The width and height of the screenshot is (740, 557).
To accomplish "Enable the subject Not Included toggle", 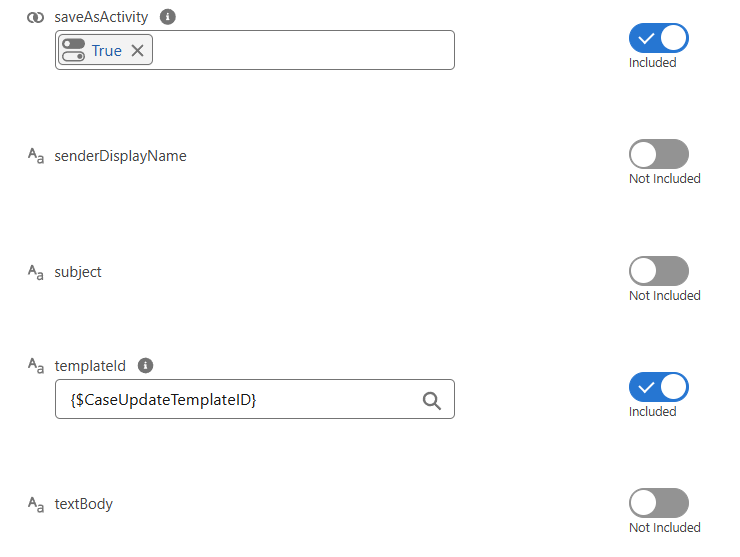I will coord(658,271).
